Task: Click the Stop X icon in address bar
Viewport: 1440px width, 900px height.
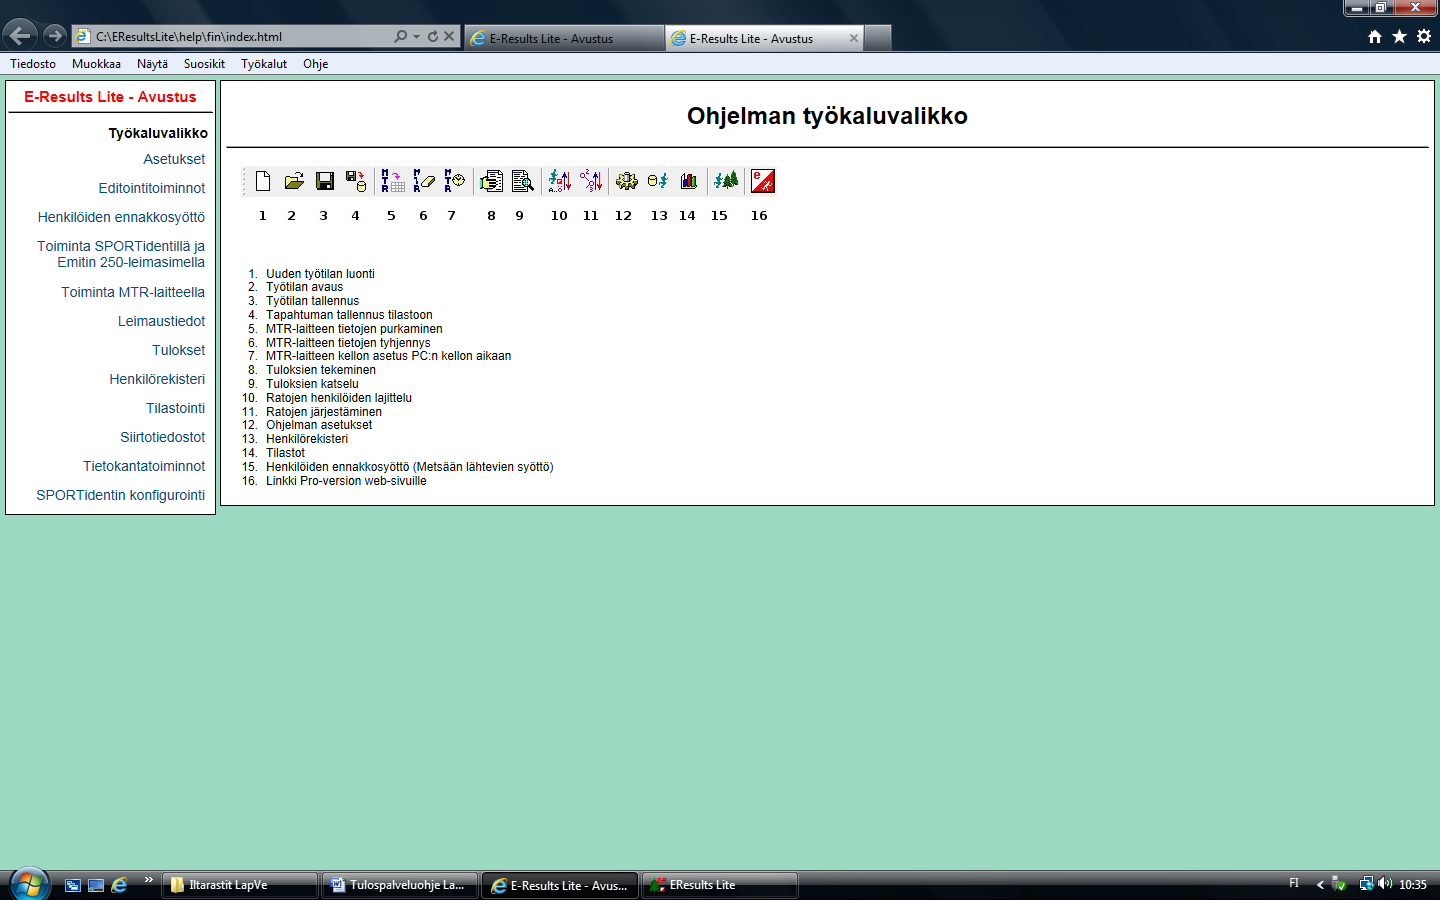Action: tap(449, 36)
